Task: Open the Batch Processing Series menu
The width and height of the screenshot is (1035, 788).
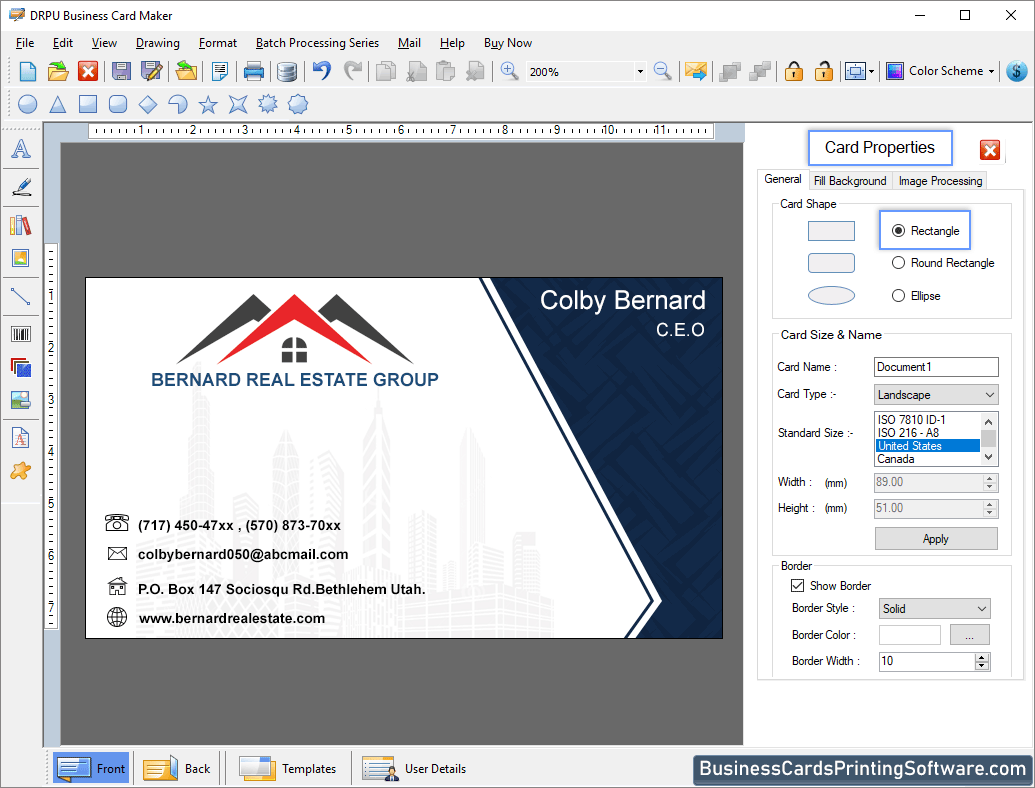Action: (x=317, y=43)
